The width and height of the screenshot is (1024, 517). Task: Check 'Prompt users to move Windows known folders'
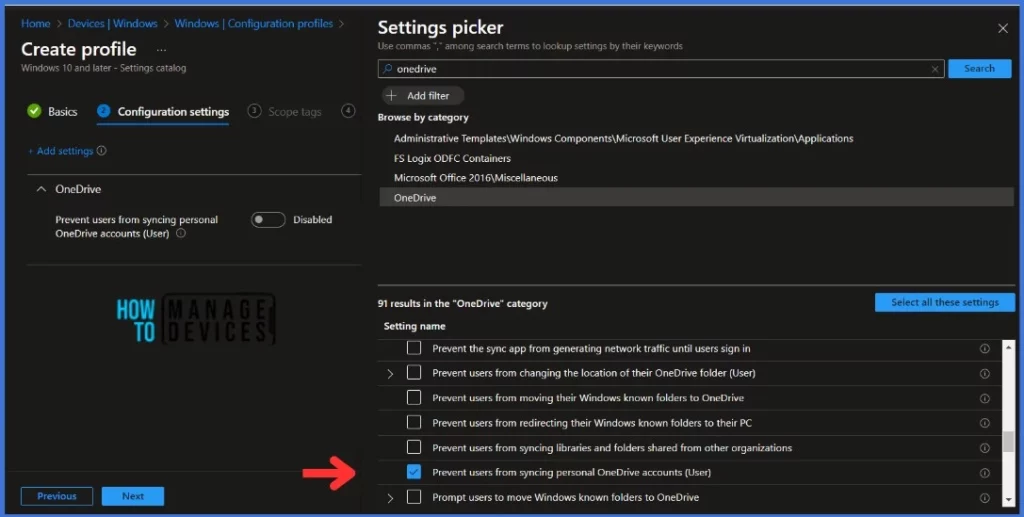tap(414, 497)
